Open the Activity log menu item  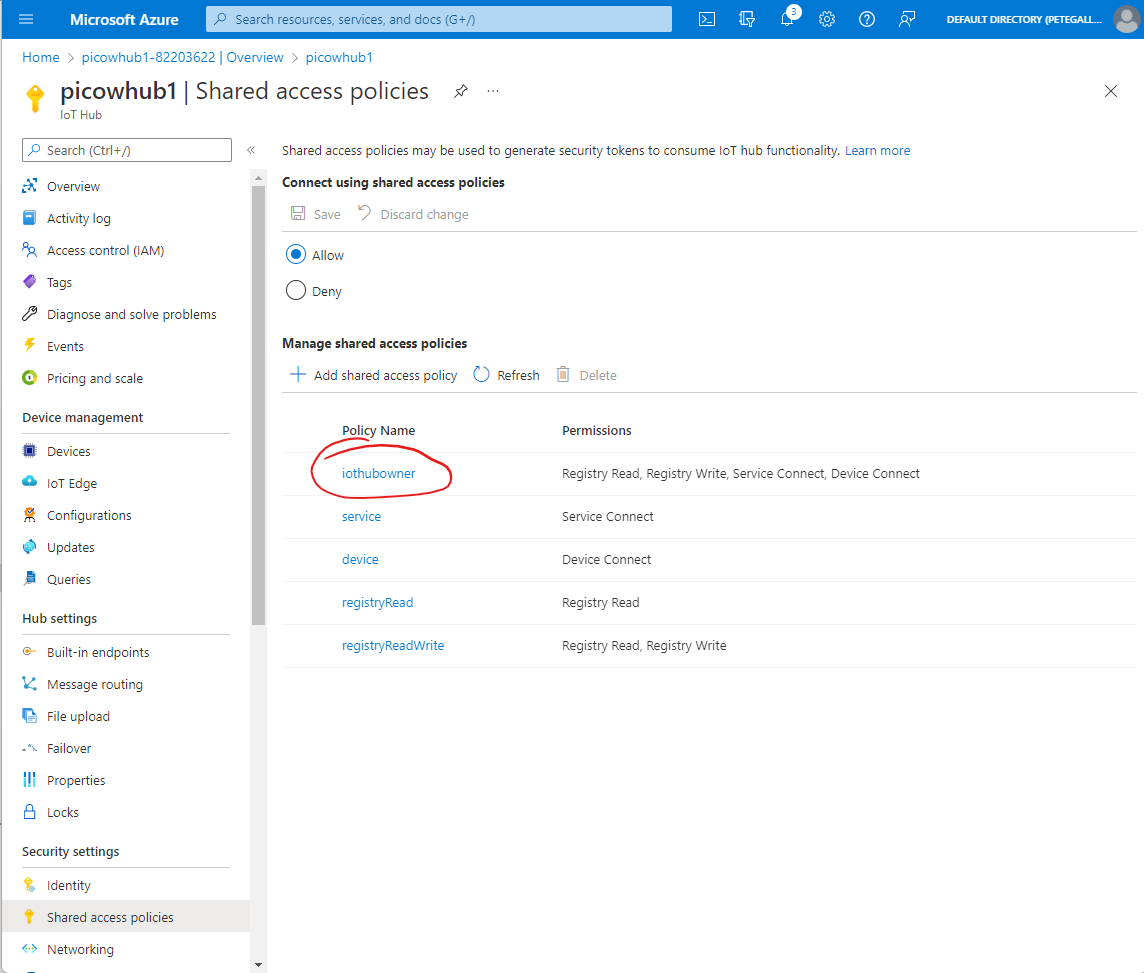[x=79, y=219]
